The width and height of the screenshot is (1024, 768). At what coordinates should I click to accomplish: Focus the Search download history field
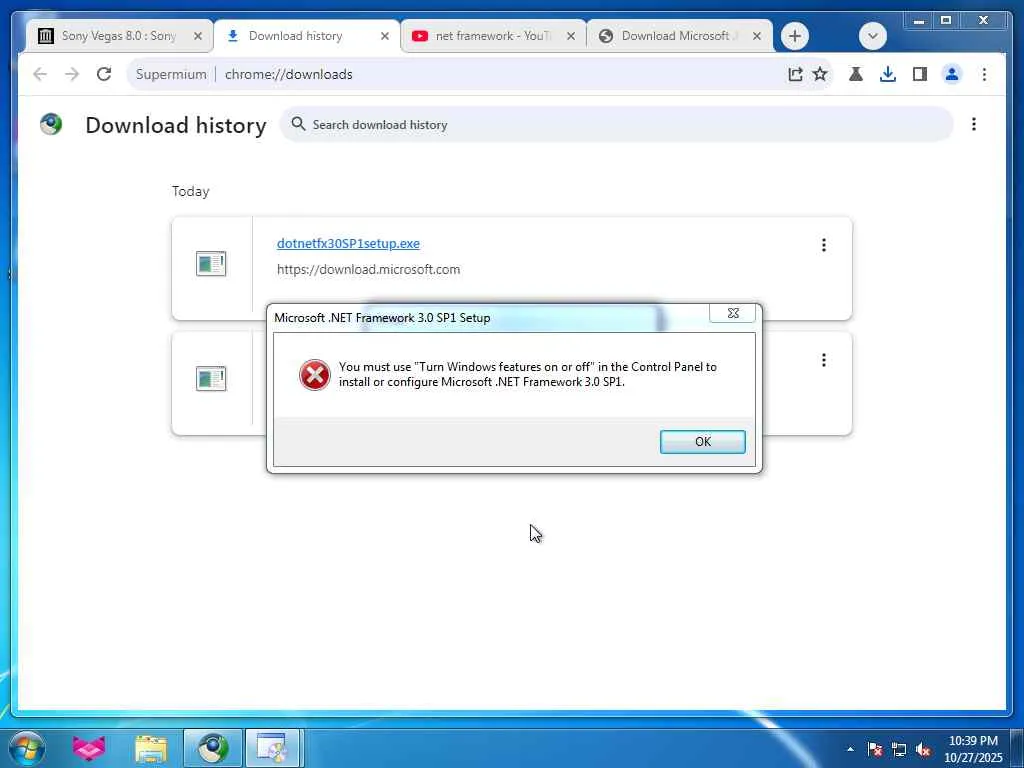click(x=616, y=124)
